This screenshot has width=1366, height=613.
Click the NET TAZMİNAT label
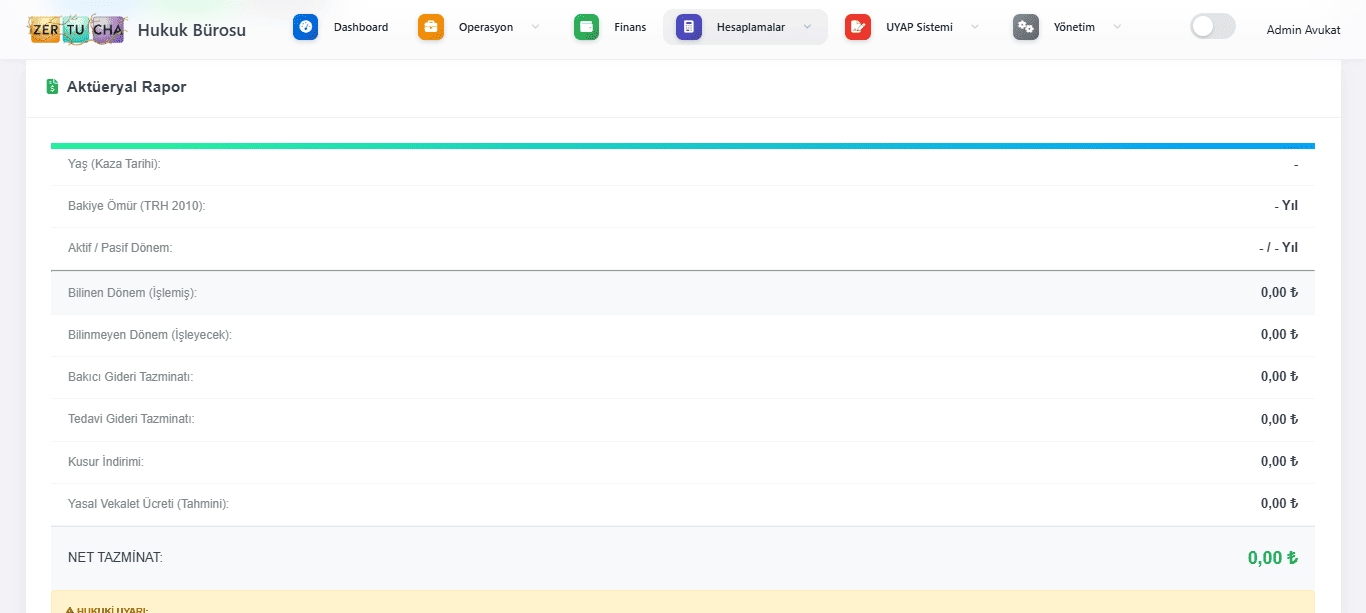[115, 557]
